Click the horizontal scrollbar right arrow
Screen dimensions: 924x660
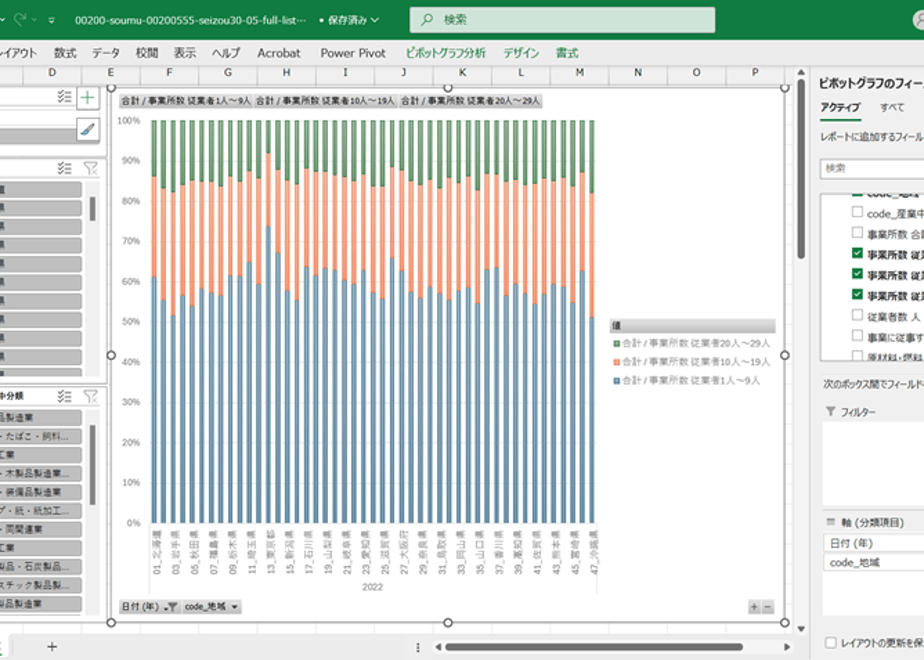coord(787,647)
